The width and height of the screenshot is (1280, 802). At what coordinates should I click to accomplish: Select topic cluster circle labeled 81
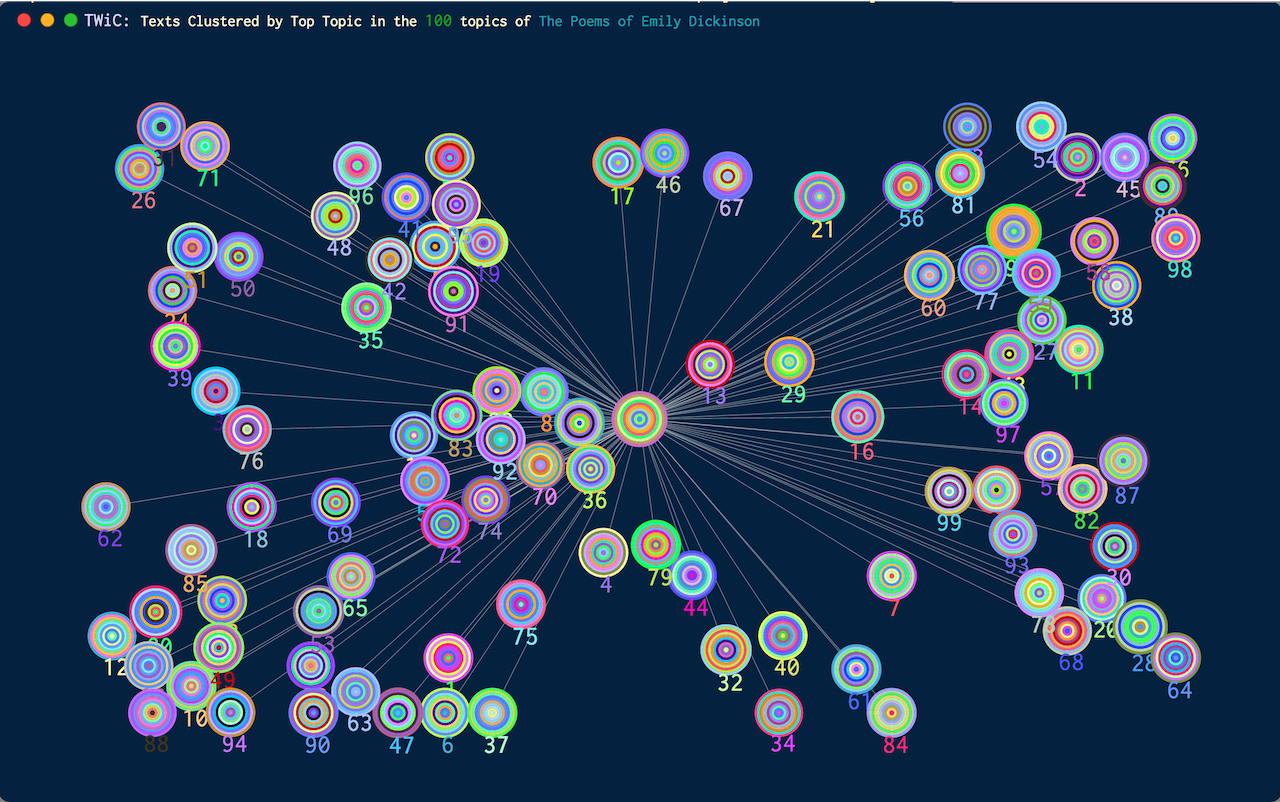click(960, 173)
